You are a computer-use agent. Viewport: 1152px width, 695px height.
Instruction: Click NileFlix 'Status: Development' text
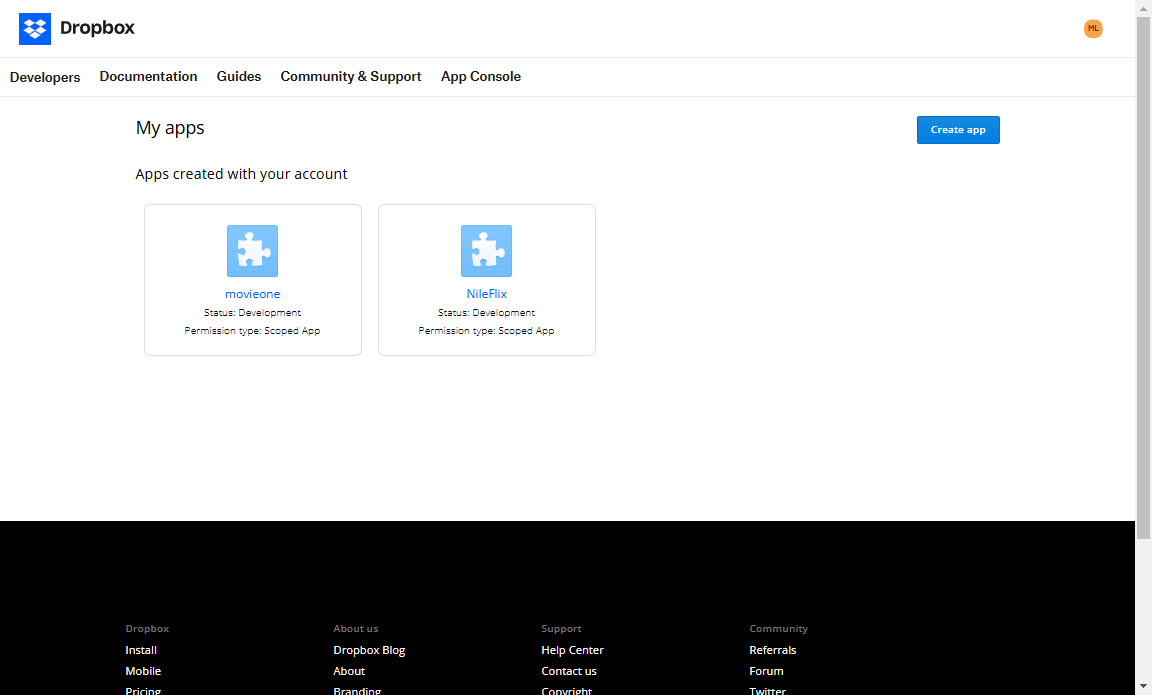486,313
